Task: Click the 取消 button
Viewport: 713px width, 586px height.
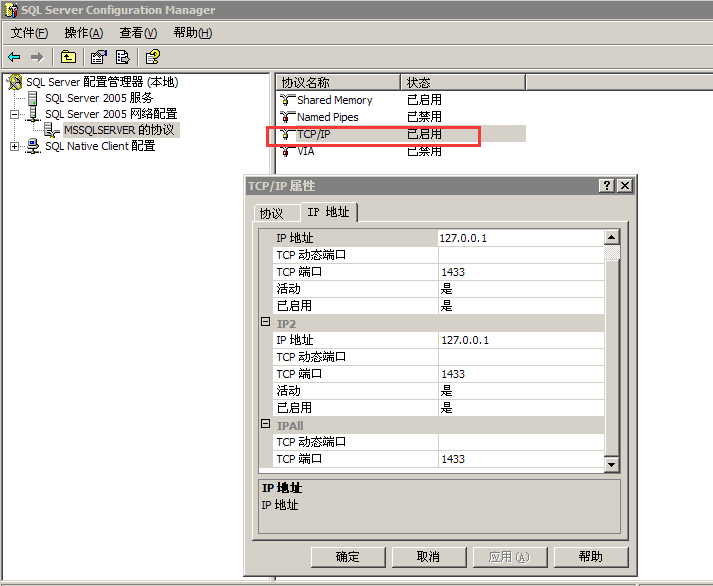Action: tap(428, 557)
